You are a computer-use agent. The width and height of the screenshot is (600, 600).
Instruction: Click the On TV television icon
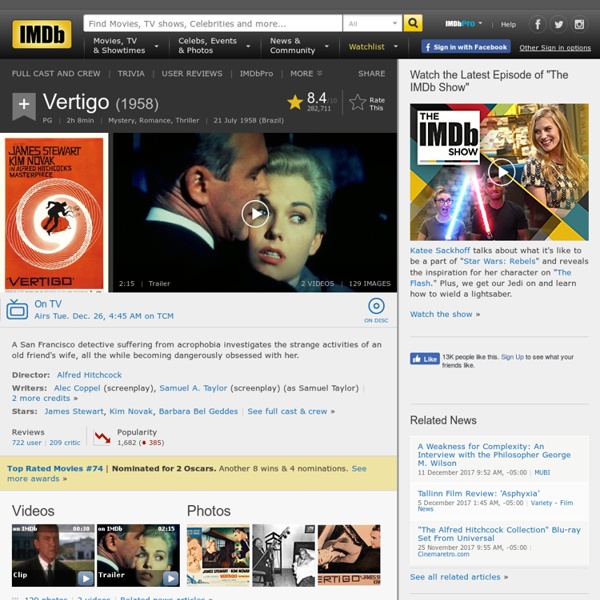pos(17,309)
